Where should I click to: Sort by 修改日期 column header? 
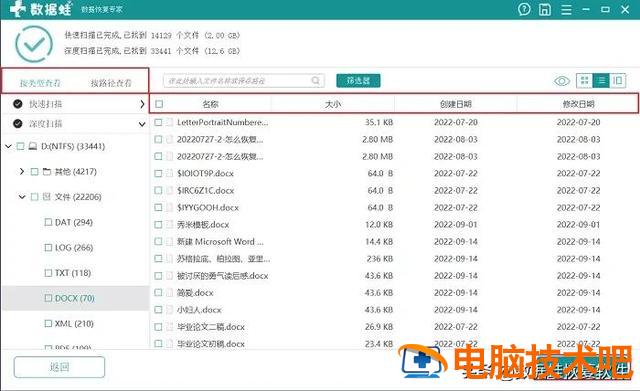pyautogui.click(x=578, y=104)
